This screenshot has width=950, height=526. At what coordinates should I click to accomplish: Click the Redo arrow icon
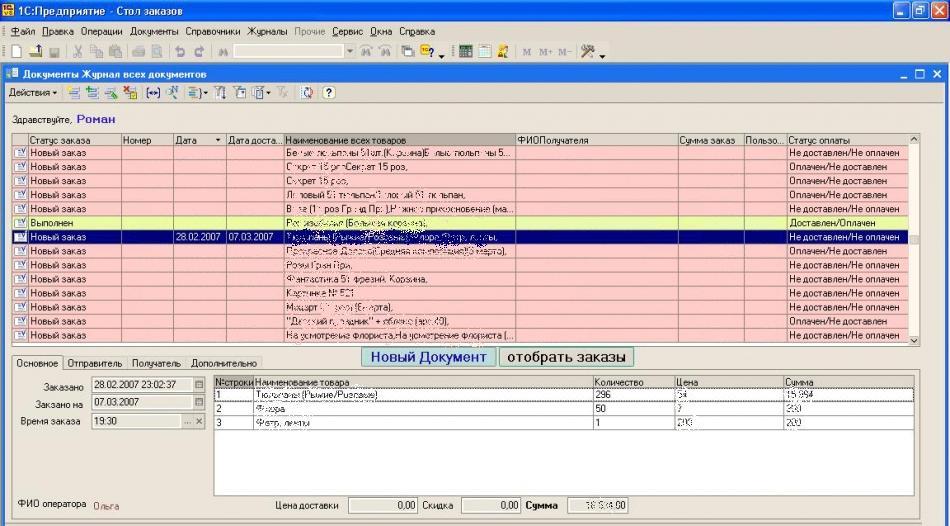(x=199, y=52)
